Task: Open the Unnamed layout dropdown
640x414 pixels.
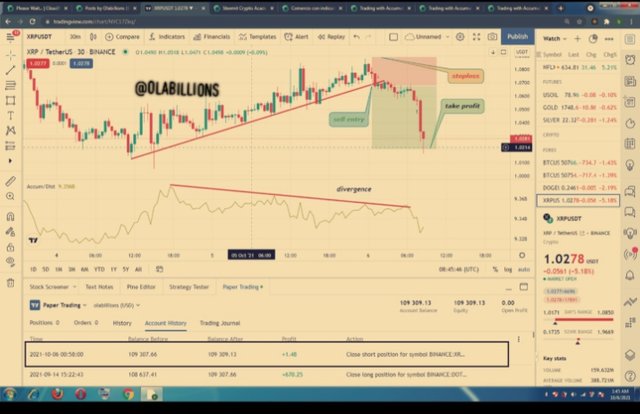Action: [428, 37]
